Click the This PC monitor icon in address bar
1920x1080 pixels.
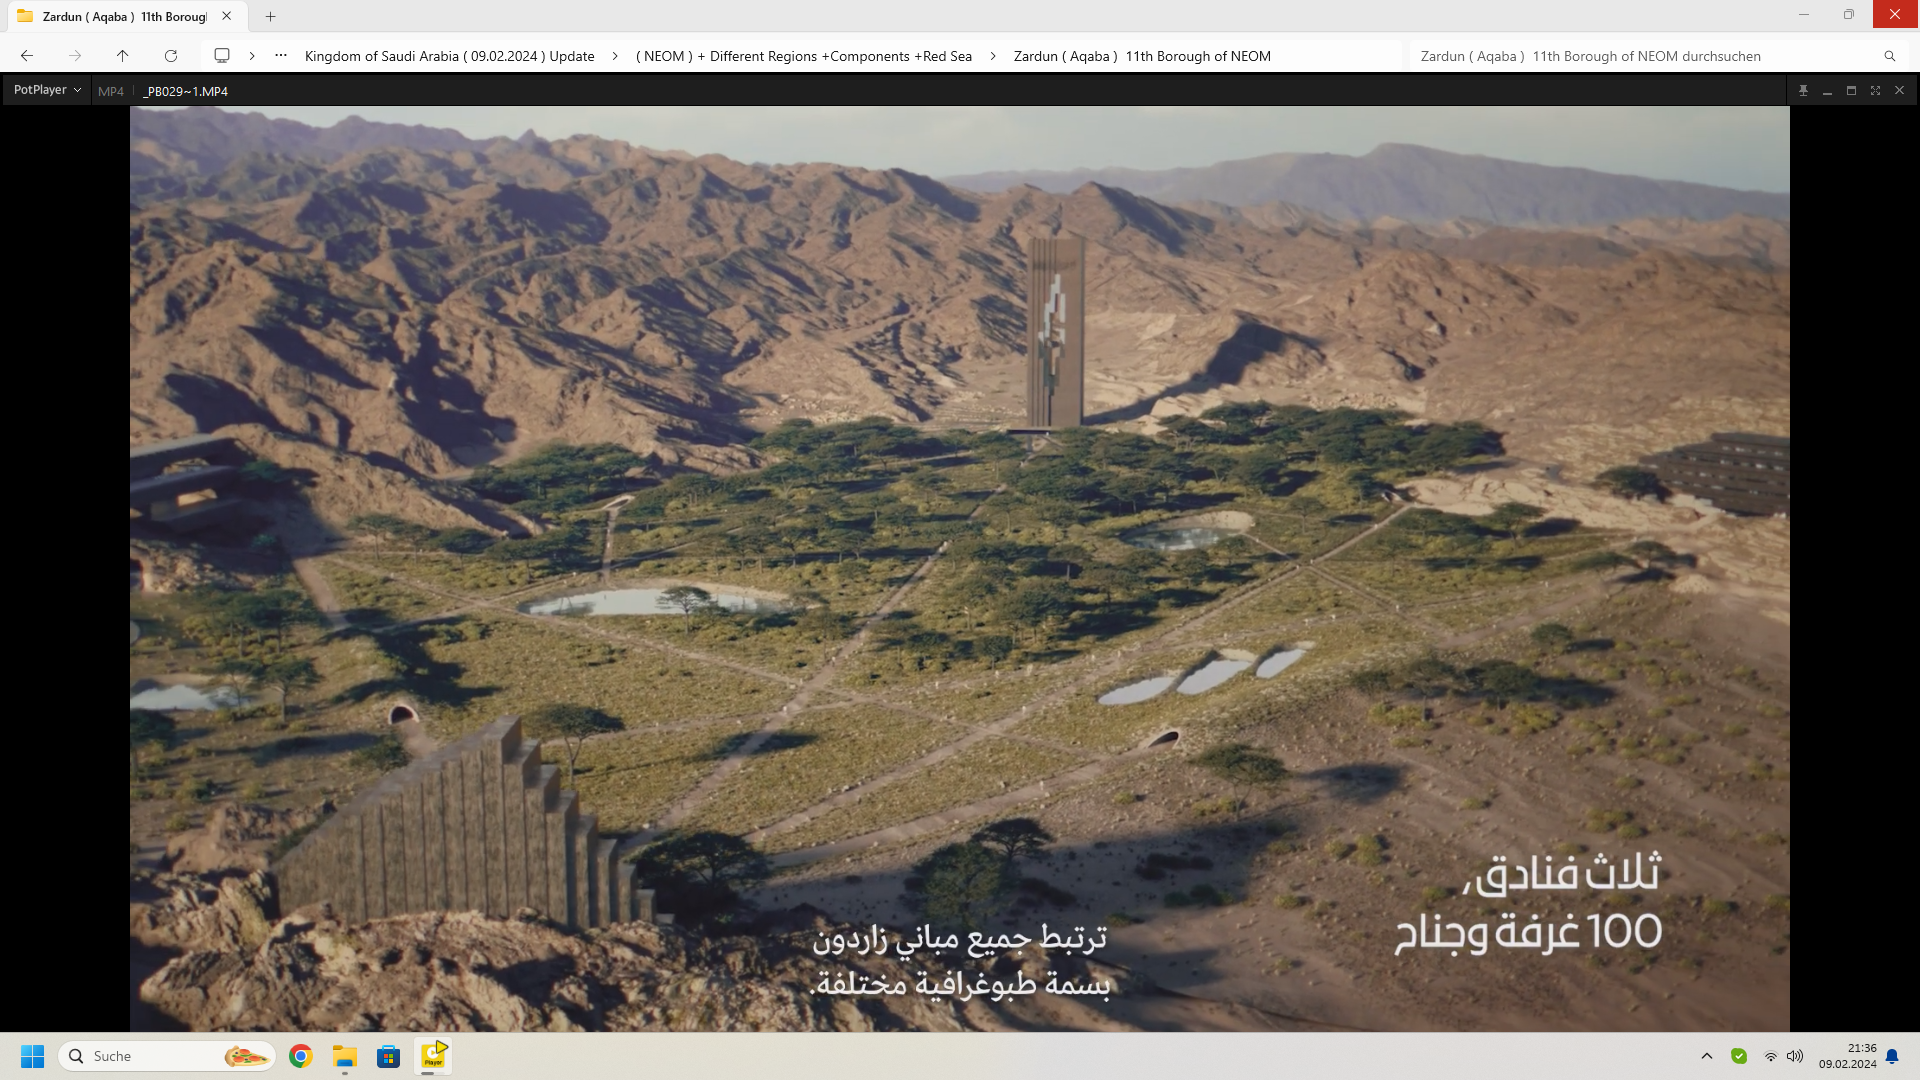click(x=222, y=56)
